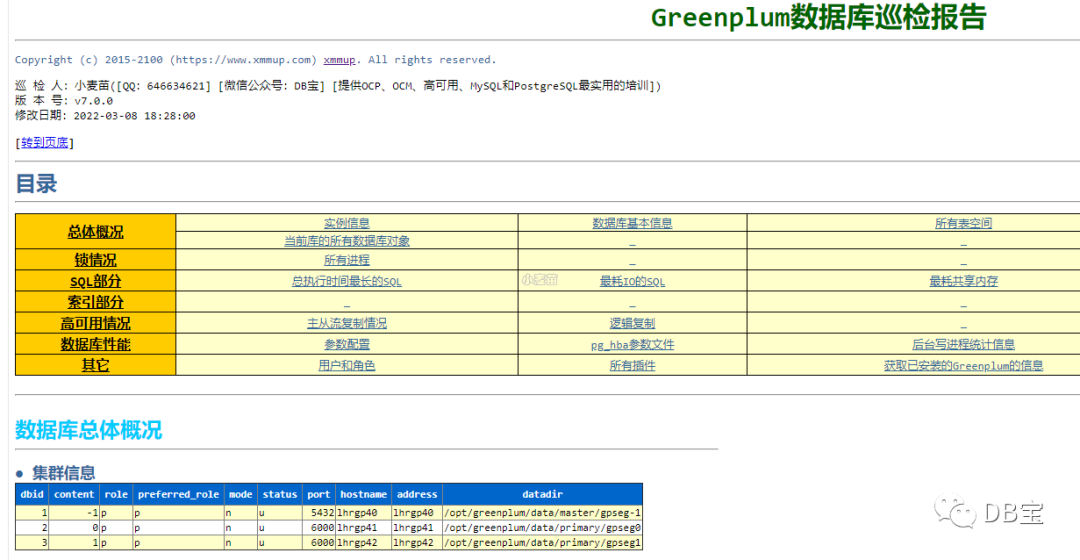Jump to page bottom via 转到页底 link

click(45, 143)
